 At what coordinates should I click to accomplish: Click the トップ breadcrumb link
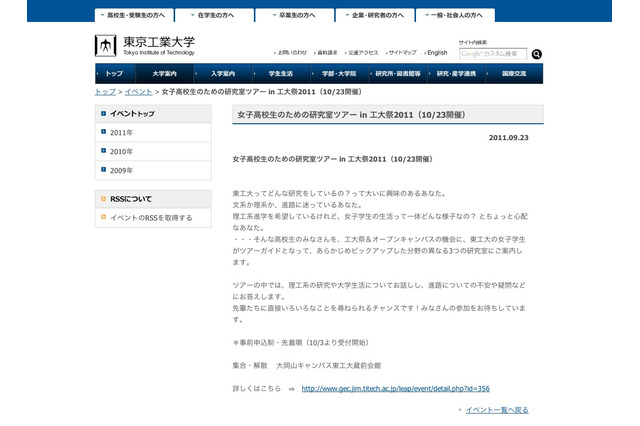[x=105, y=92]
